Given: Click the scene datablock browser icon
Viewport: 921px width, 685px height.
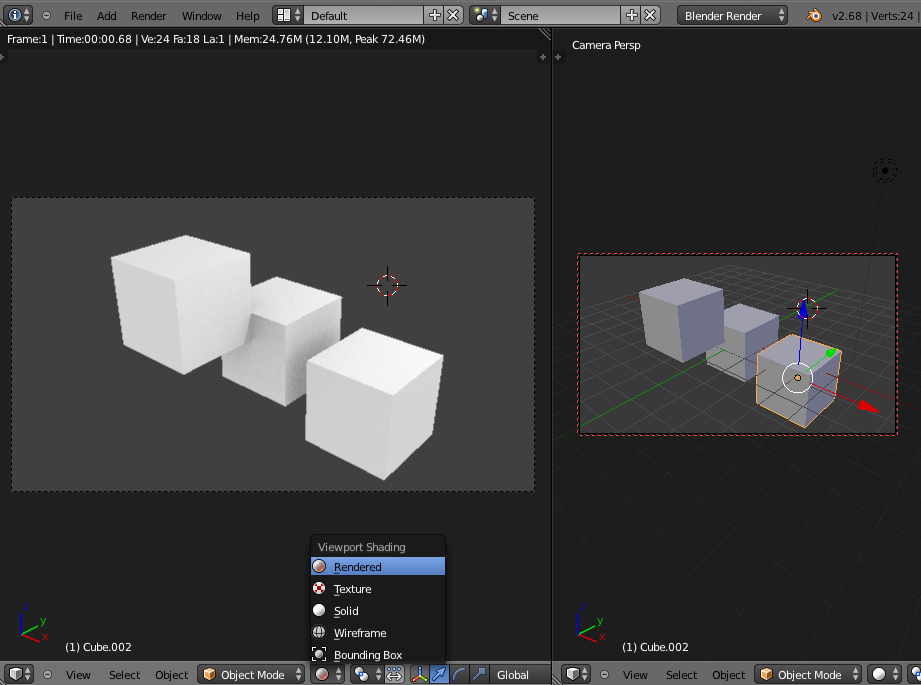Looking at the screenshot, I should (x=482, y=15).
